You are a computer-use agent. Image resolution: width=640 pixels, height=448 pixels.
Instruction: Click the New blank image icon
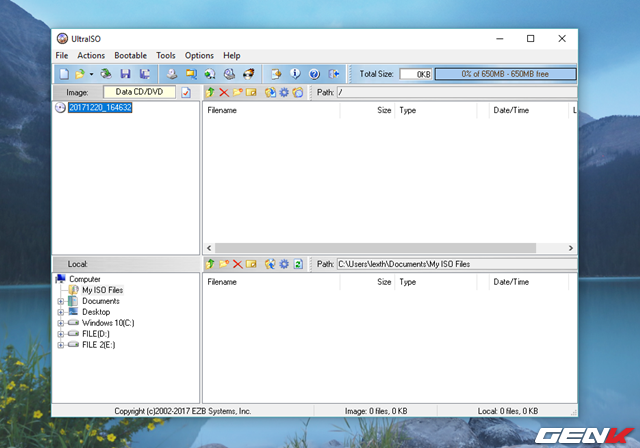coord(64,74)
